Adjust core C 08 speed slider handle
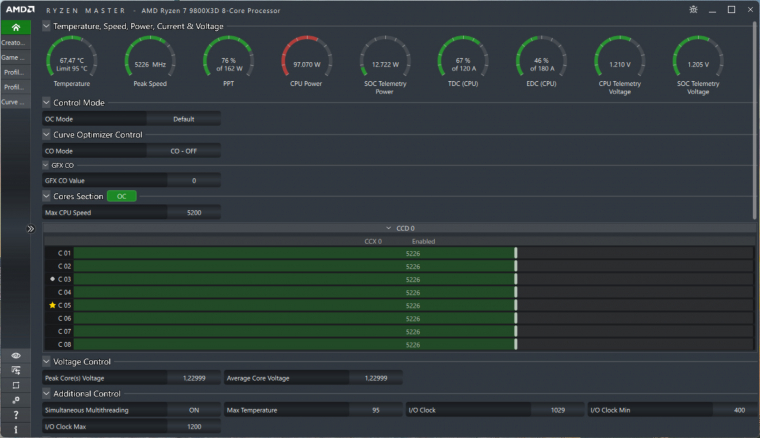The width and height of the screenshot is (760, 438). [x=516, y=344]
